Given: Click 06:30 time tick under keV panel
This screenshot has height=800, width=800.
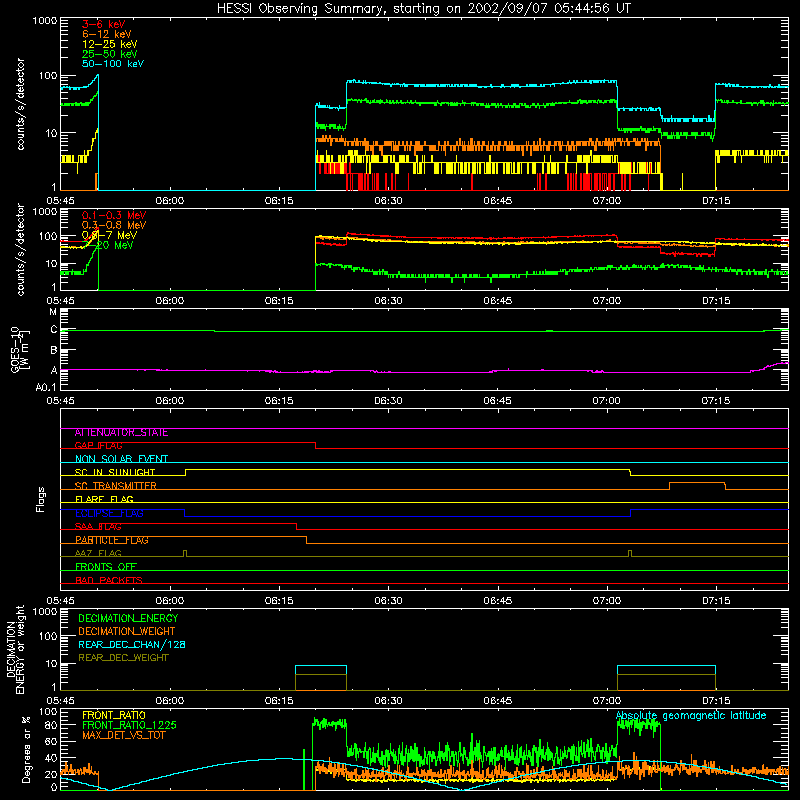Looking at the screenshot, I should pos(388,201).
